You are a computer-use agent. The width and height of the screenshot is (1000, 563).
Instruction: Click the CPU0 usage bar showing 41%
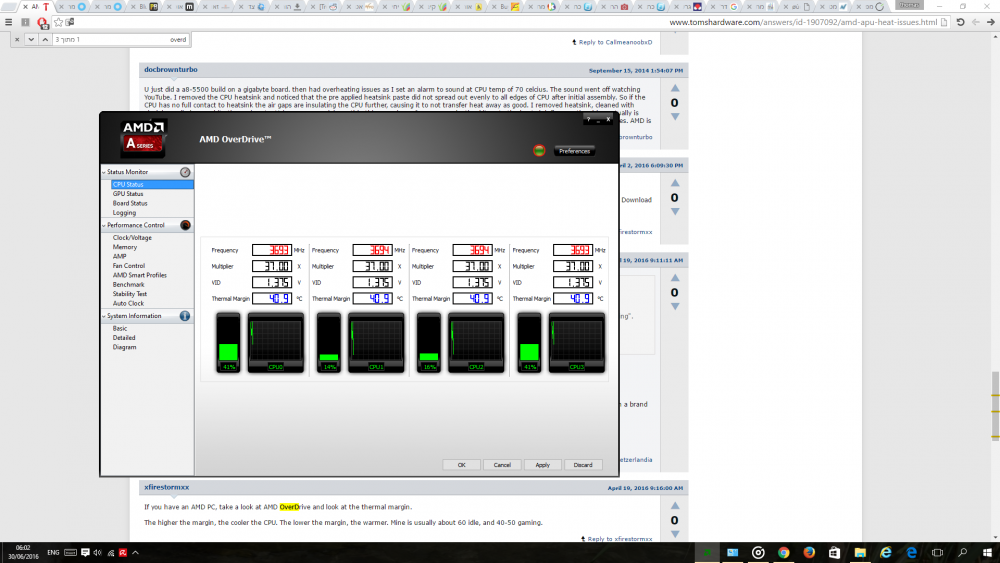point(228,342)
